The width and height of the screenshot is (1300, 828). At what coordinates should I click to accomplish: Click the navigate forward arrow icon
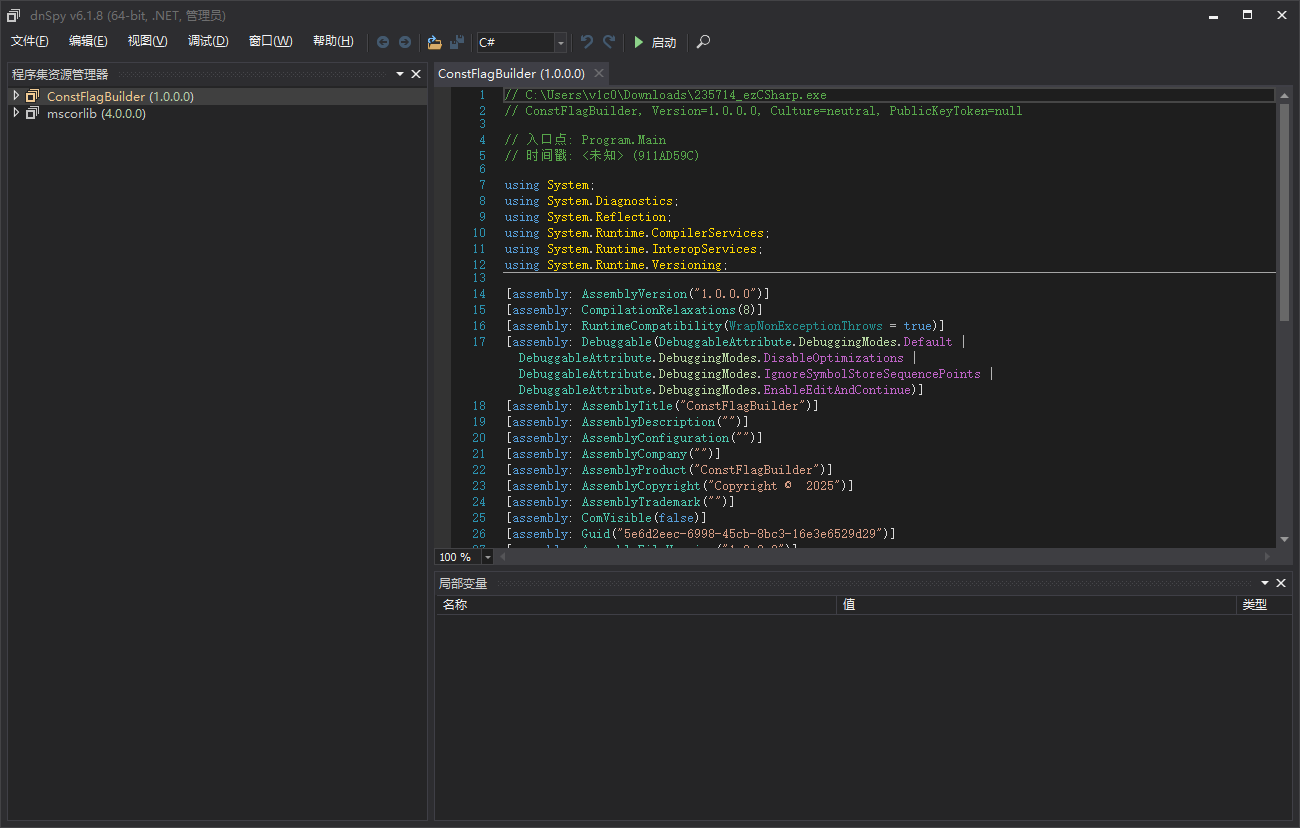click(405, 42)
